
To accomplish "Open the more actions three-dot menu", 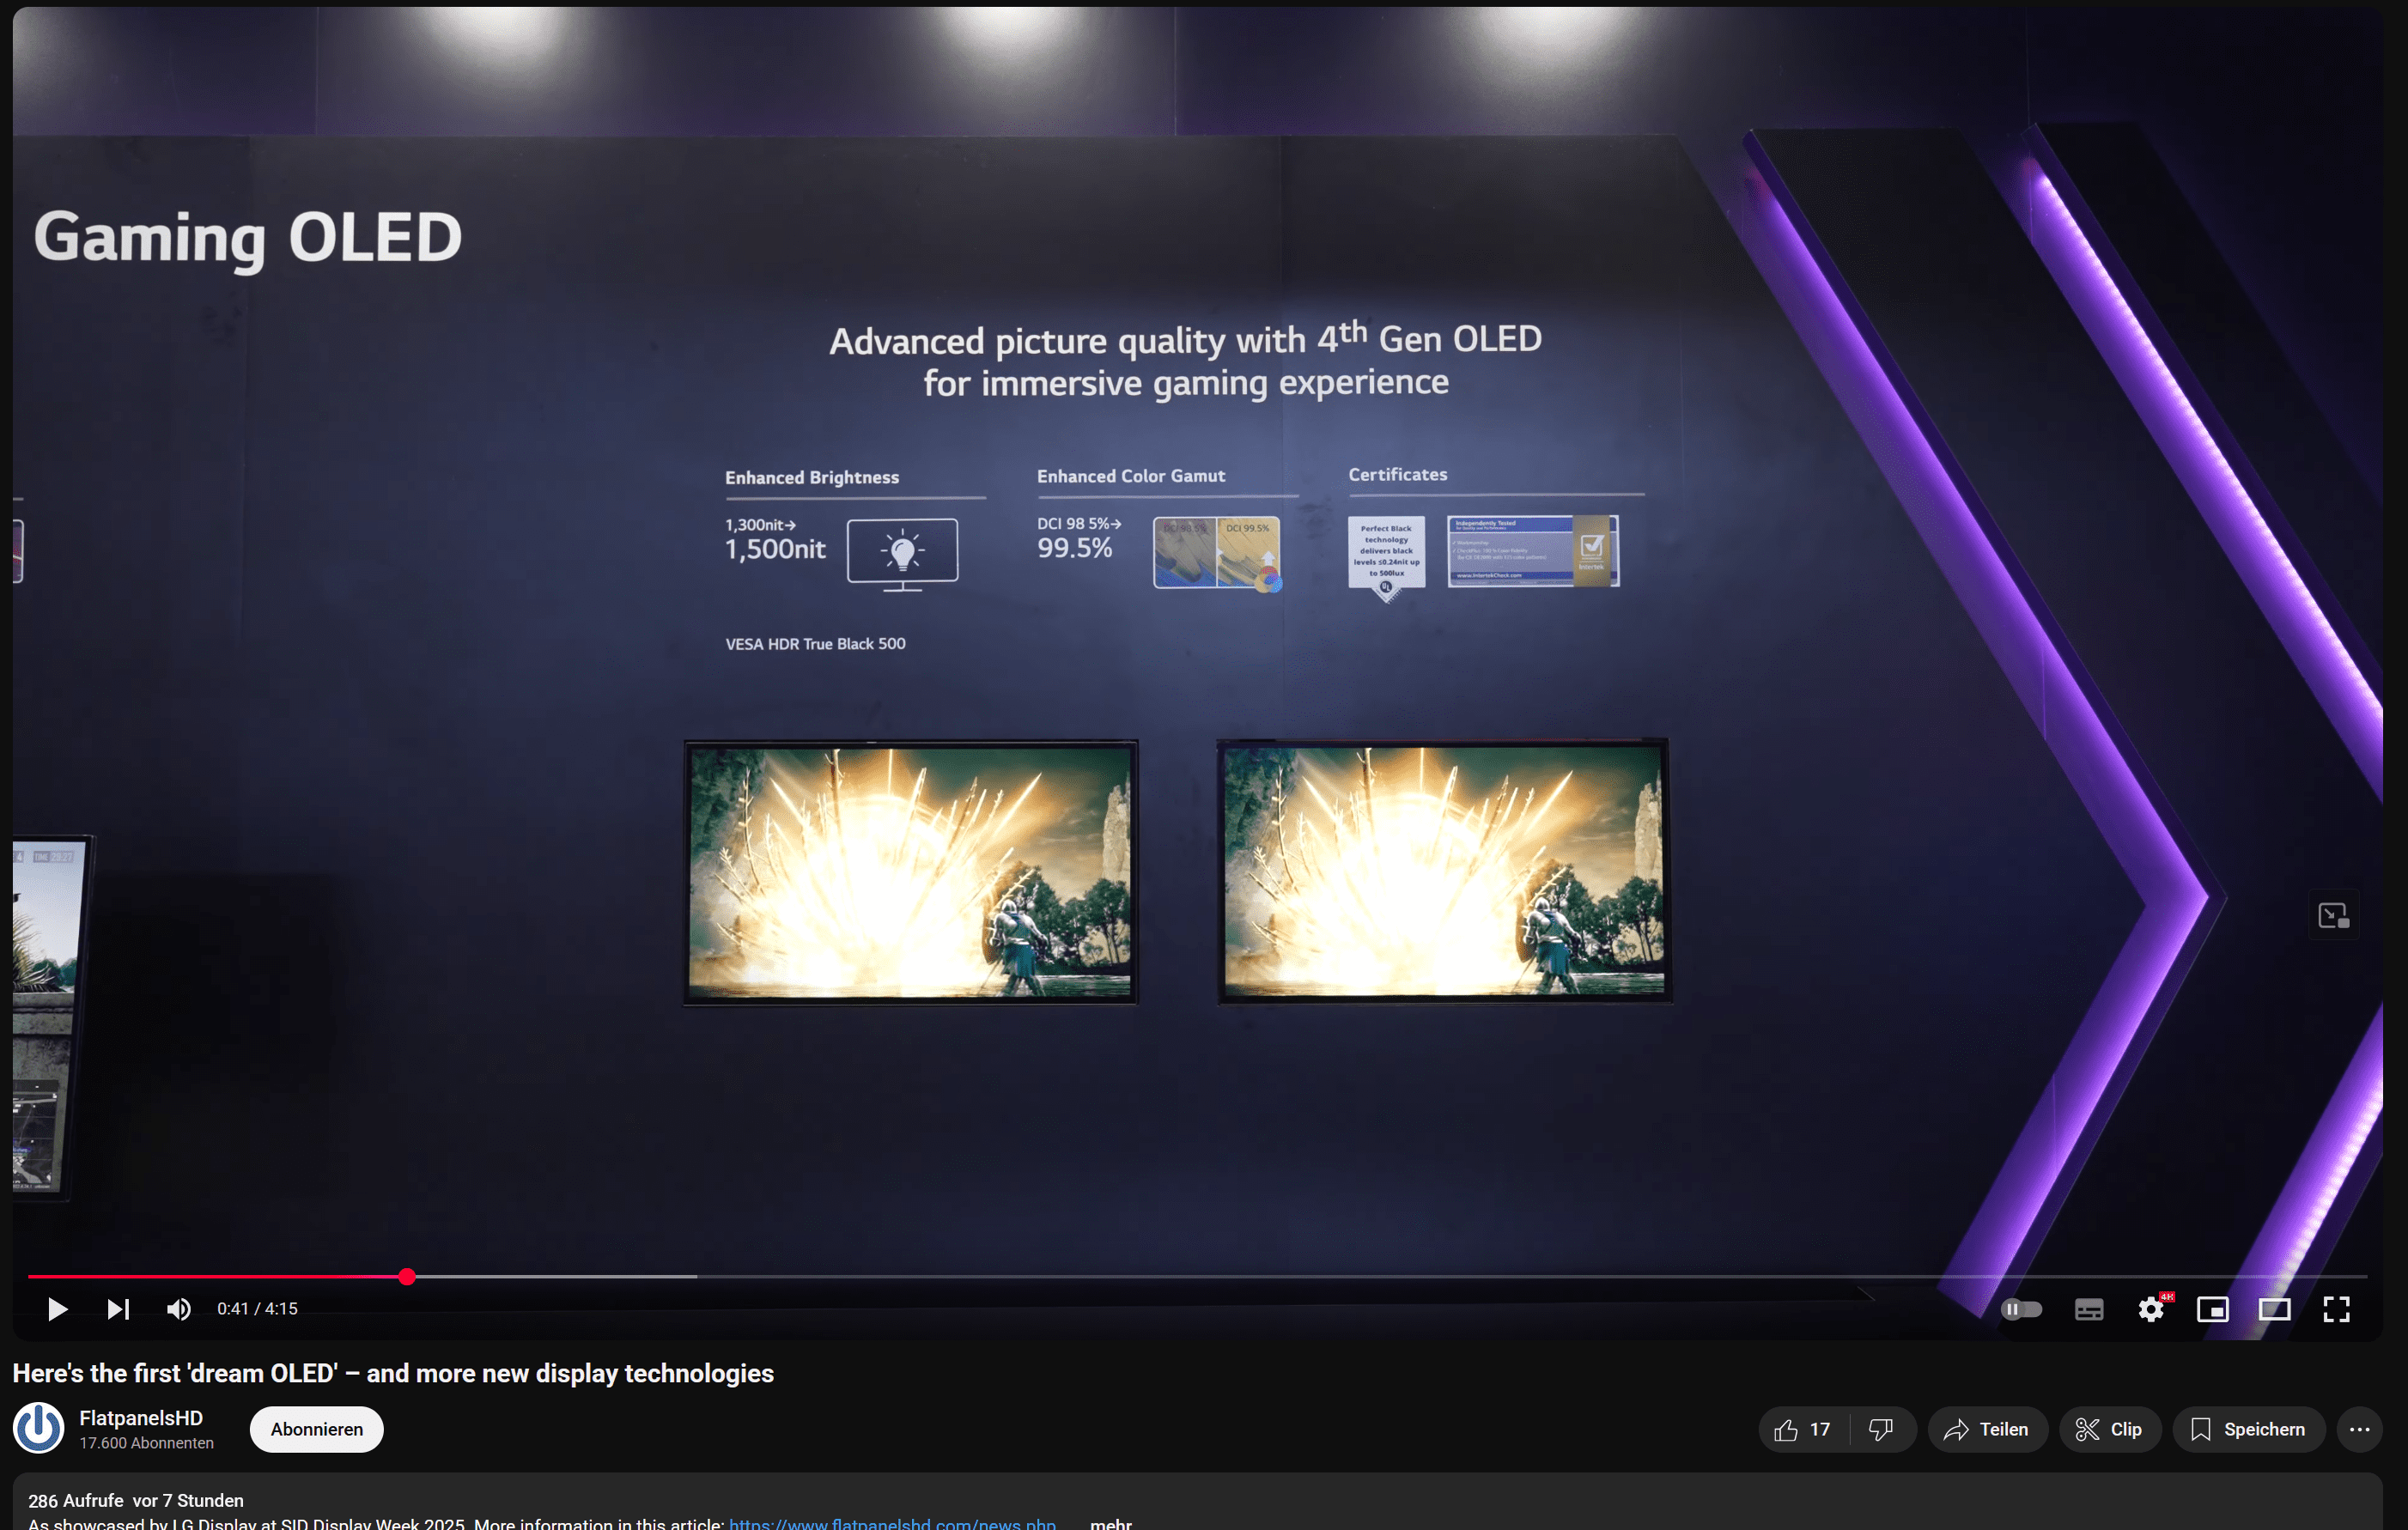I will click(x=2360, y=1430).
